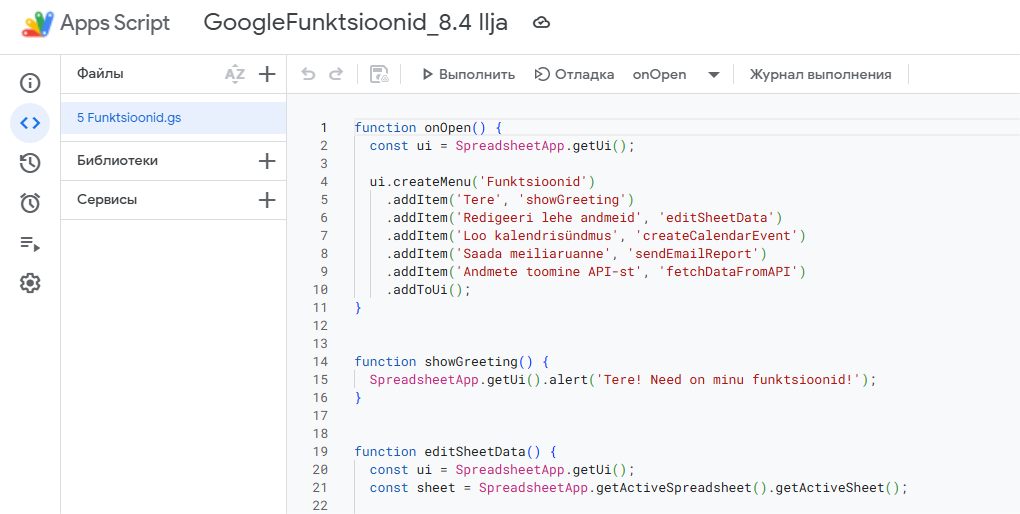Add a new file with plus icon
Viewport: 1020px width, 514px height.
click(x=267, y=74)
